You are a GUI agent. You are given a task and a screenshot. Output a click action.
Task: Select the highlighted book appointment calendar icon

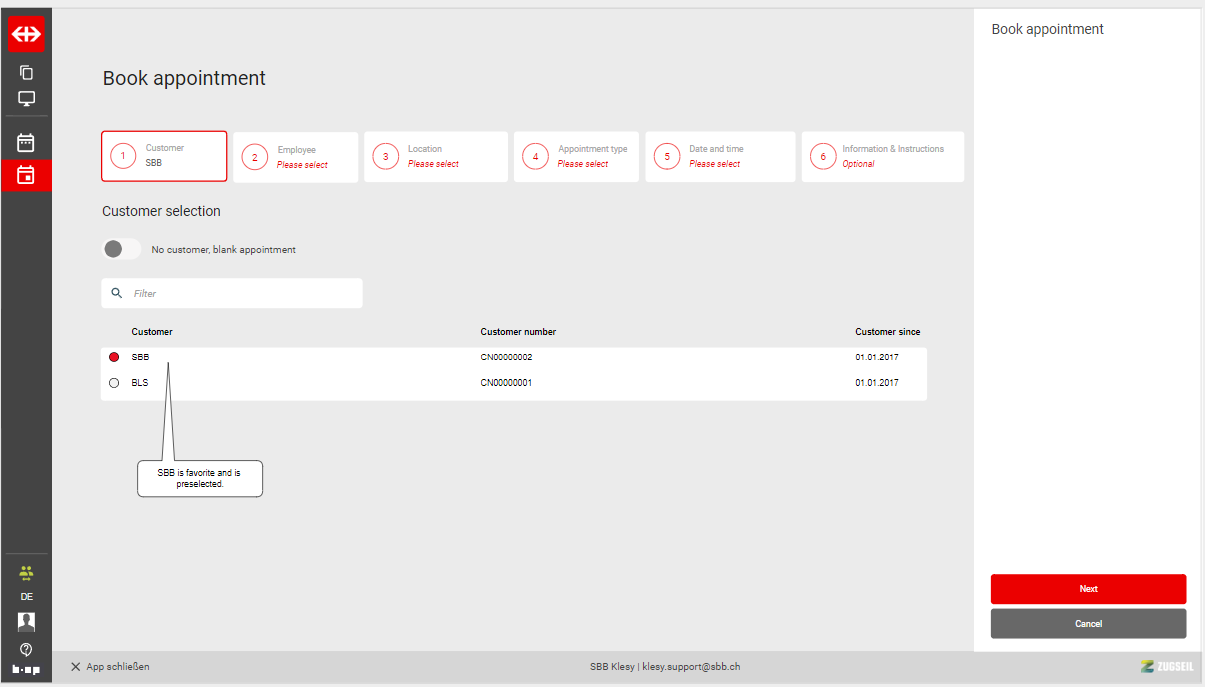26,175
